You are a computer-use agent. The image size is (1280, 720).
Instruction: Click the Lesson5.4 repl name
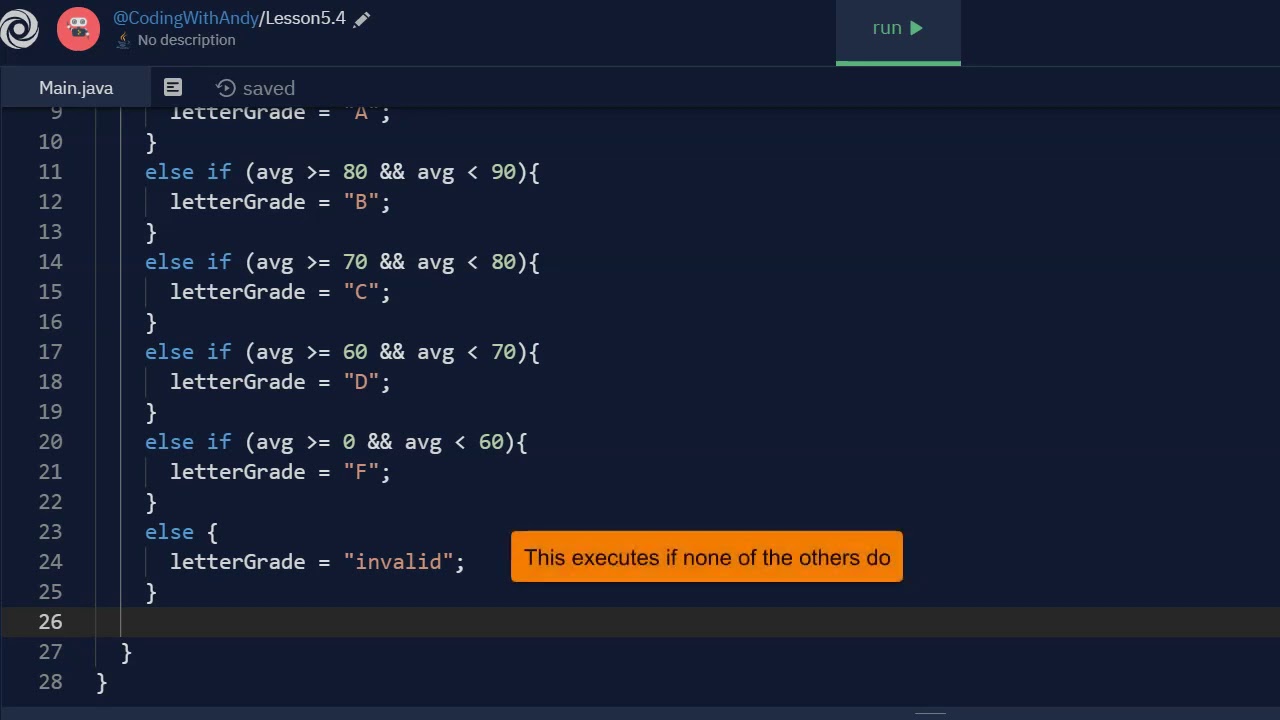pyautogui.click(x=305, y=18)
